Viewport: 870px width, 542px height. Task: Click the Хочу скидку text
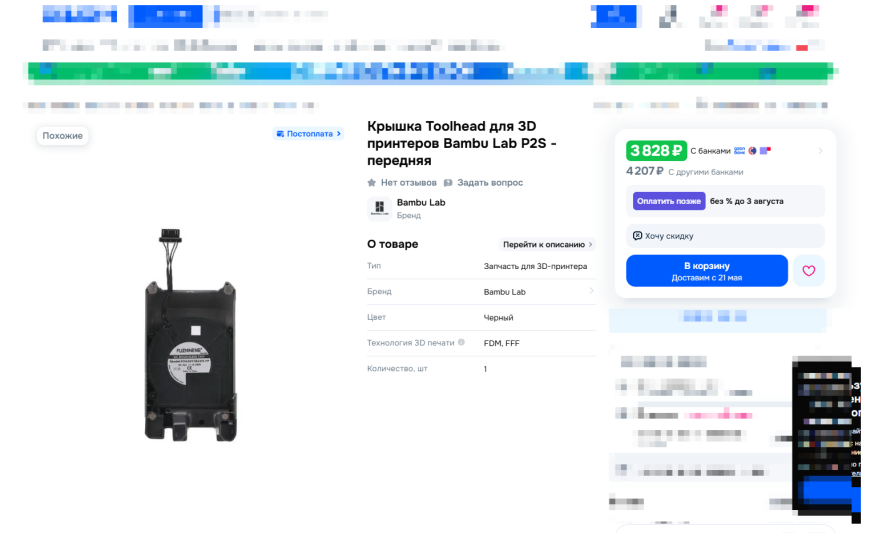669,236
